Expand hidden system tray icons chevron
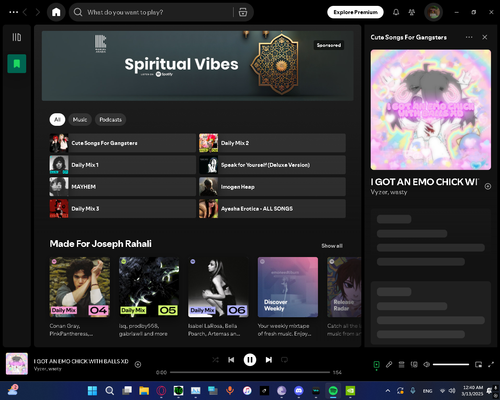 click(388, 391)
